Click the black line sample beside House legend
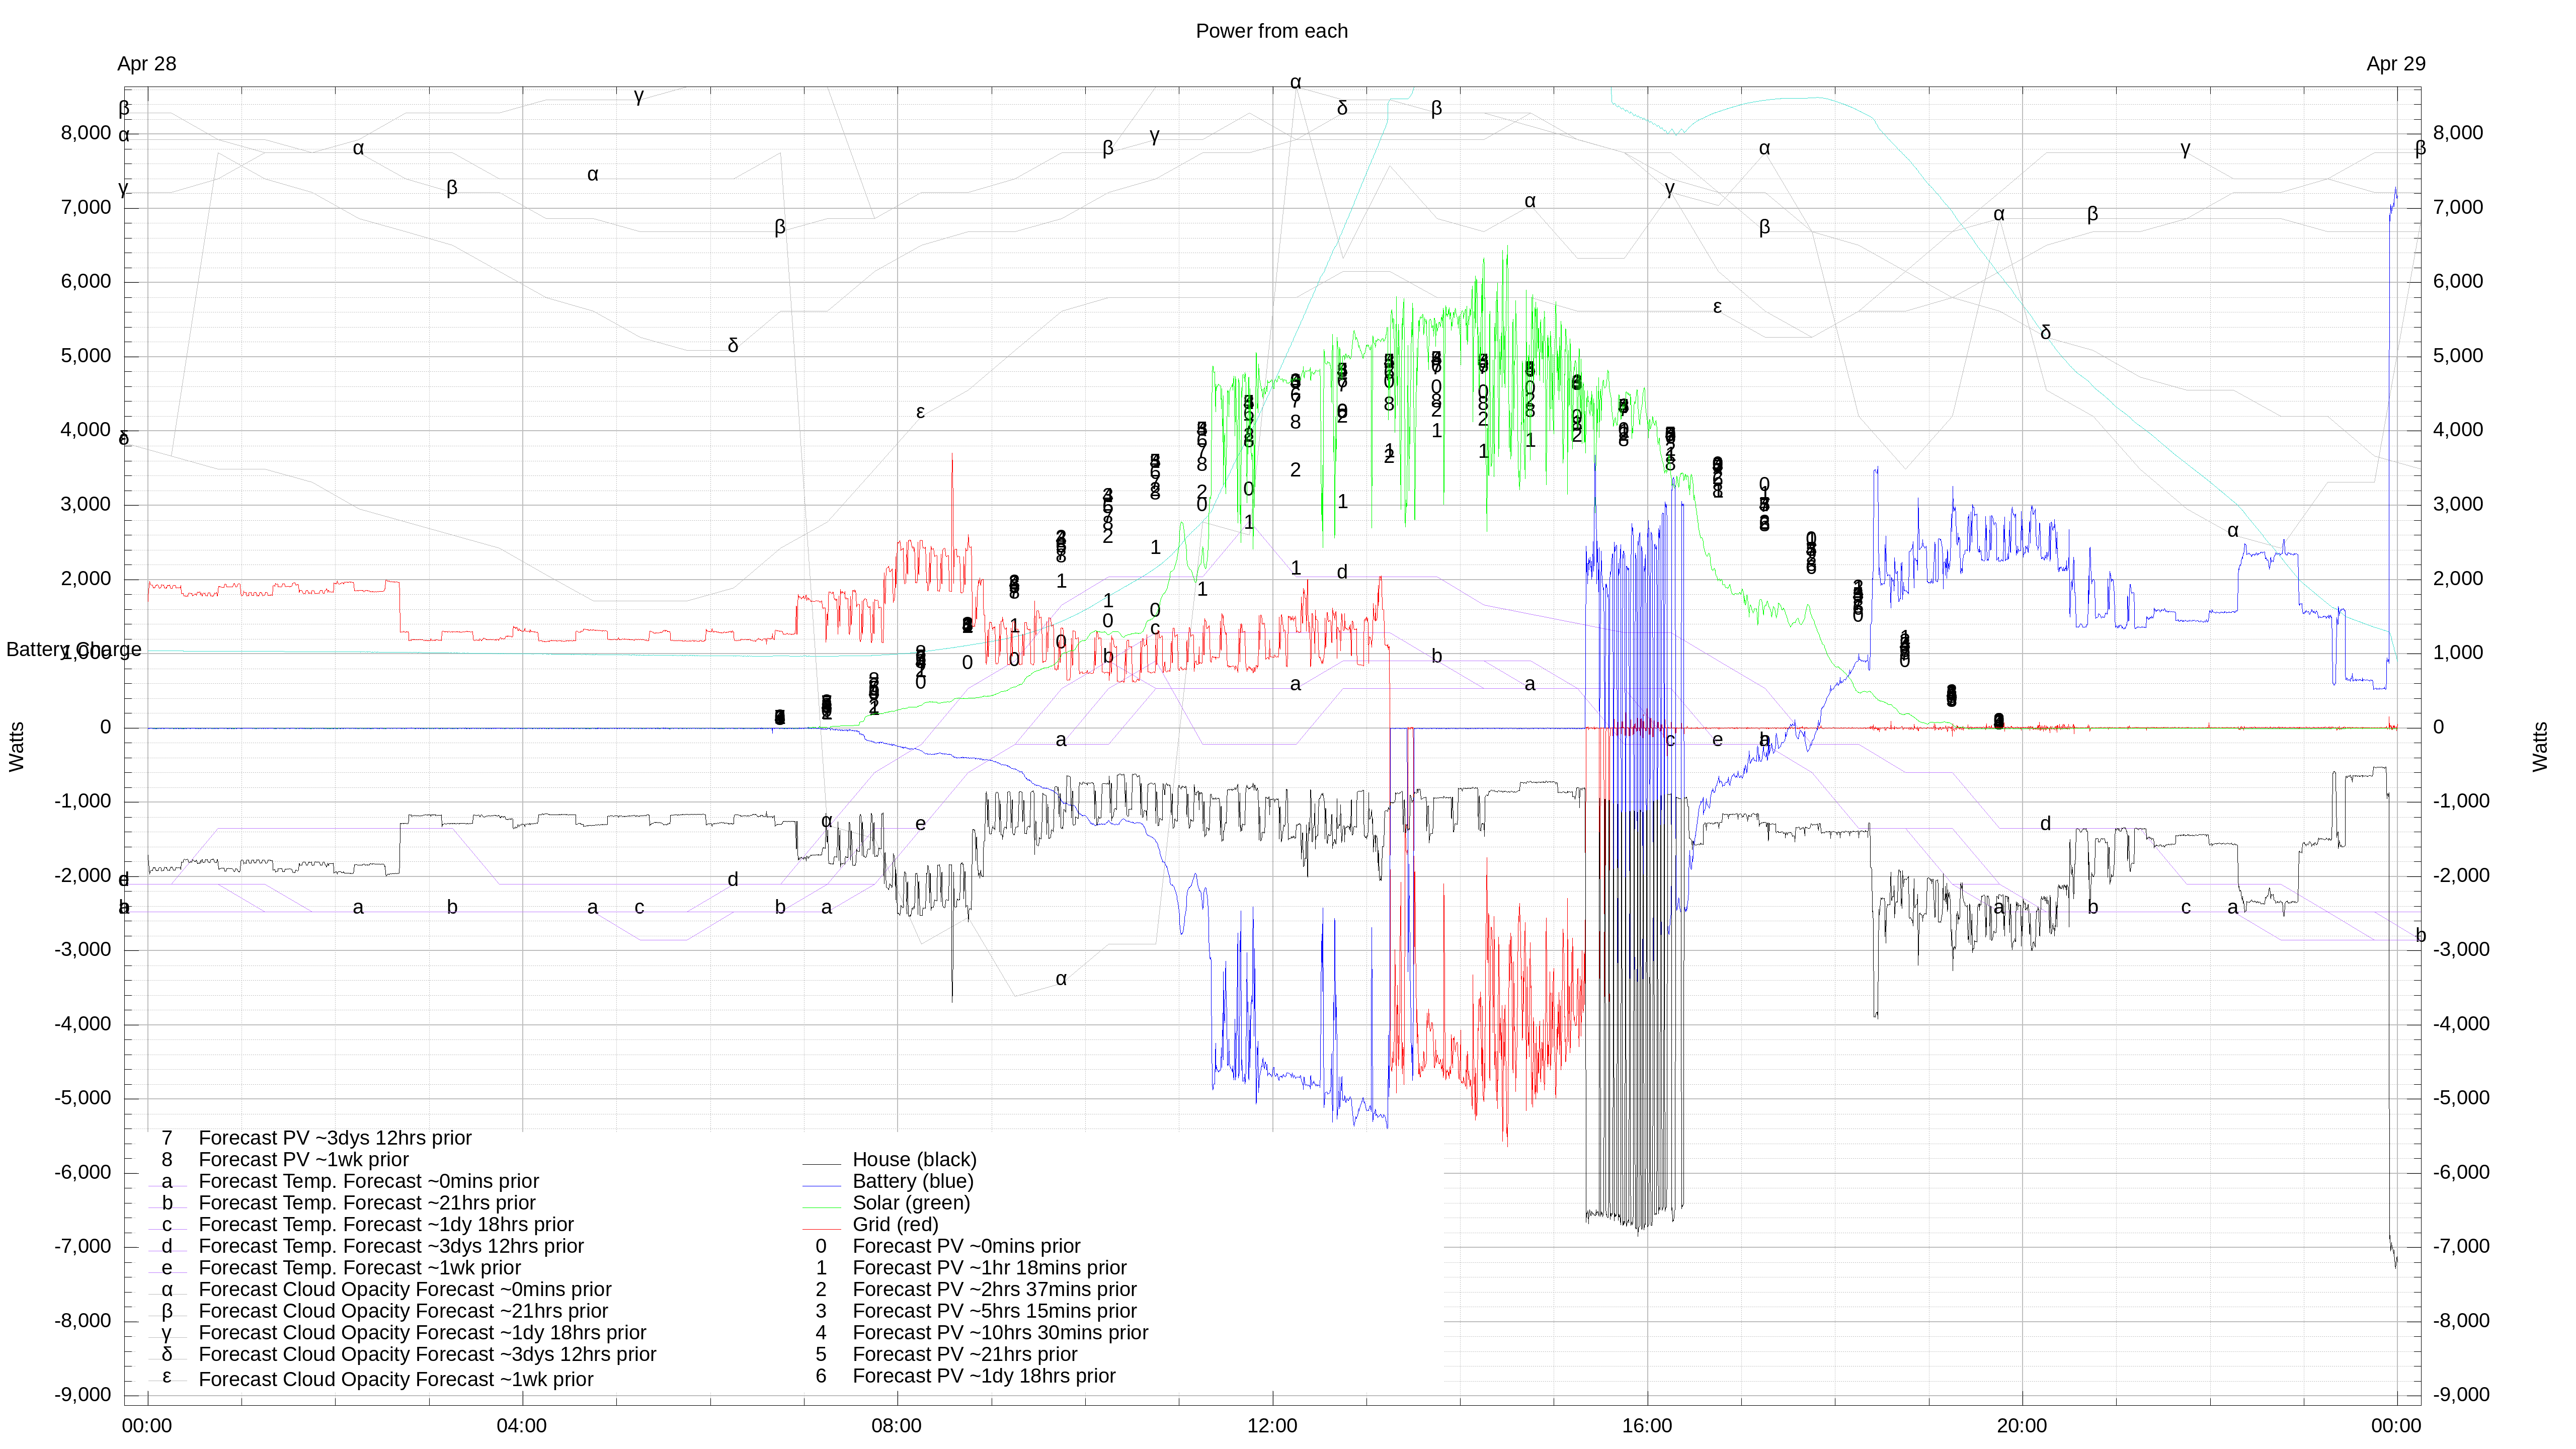The width and height of the screenshot is (2576, 1449). click(821, 1164)
